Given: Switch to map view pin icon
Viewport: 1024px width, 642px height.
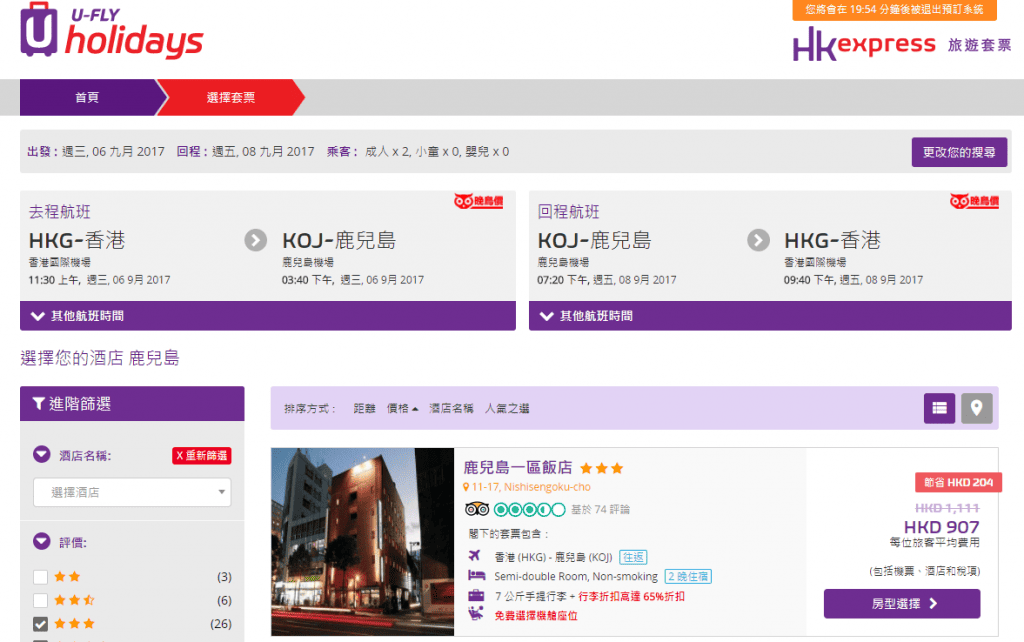Looking at the screenshot, I should (977, 408).
